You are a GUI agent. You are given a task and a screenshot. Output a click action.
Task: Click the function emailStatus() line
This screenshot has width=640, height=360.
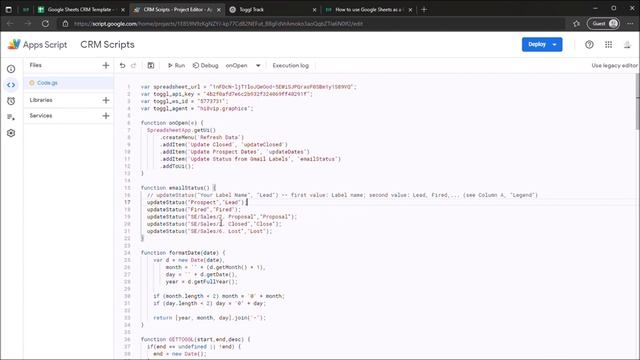(178, 188)
